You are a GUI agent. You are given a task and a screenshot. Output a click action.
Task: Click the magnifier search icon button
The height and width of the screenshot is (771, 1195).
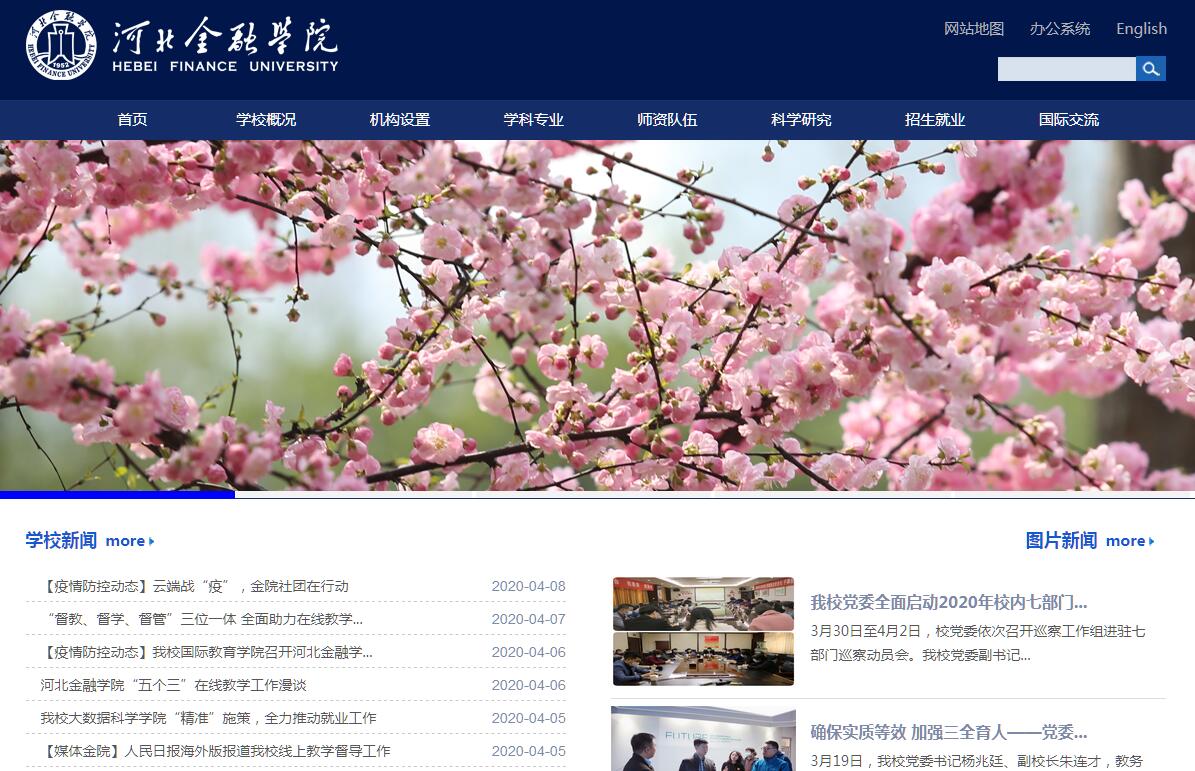click(1151, 69)
